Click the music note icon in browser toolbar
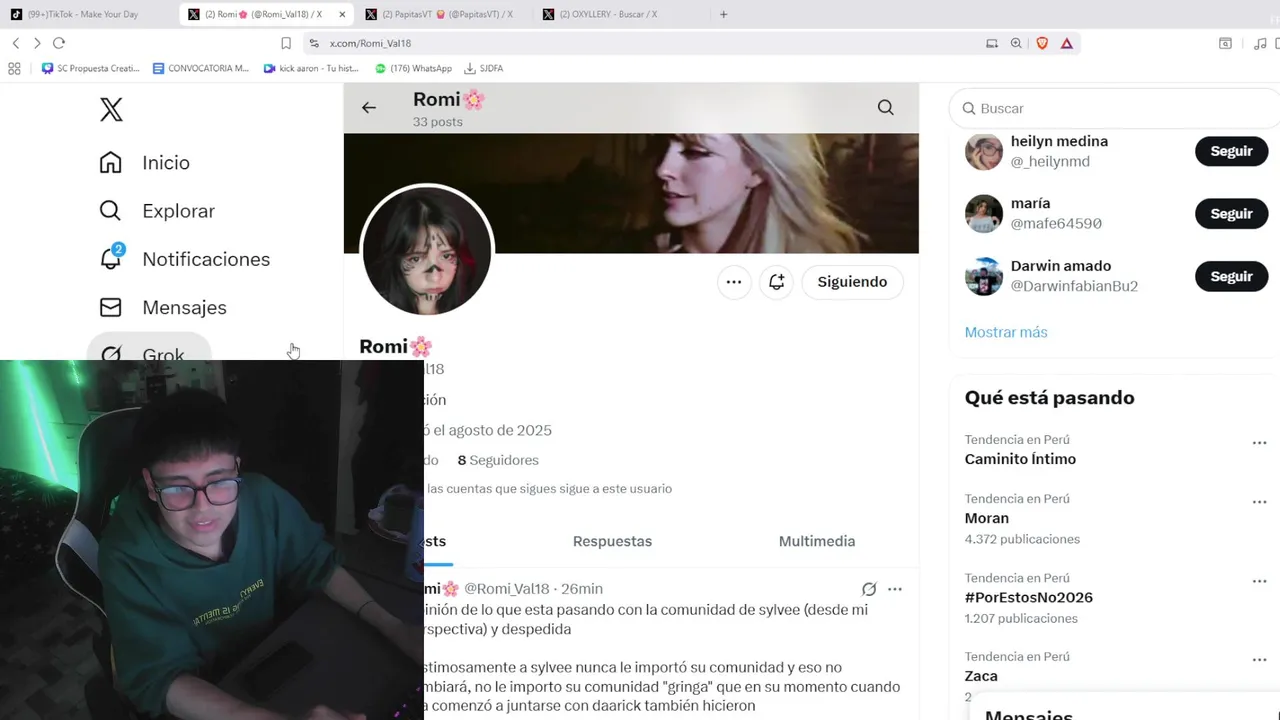Viewport: 1280px width, 720px height. (1260, 43)
